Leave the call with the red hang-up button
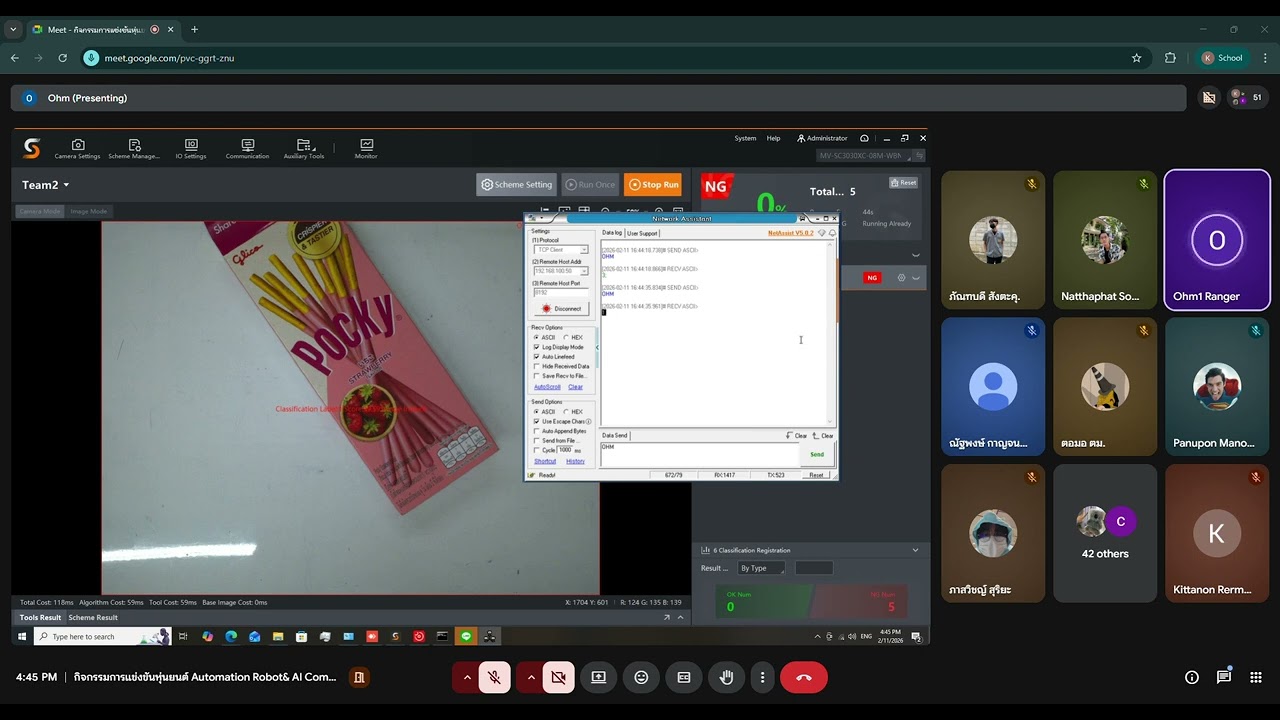This screenshot has width=1280, height=720. (x=804, y=677)
